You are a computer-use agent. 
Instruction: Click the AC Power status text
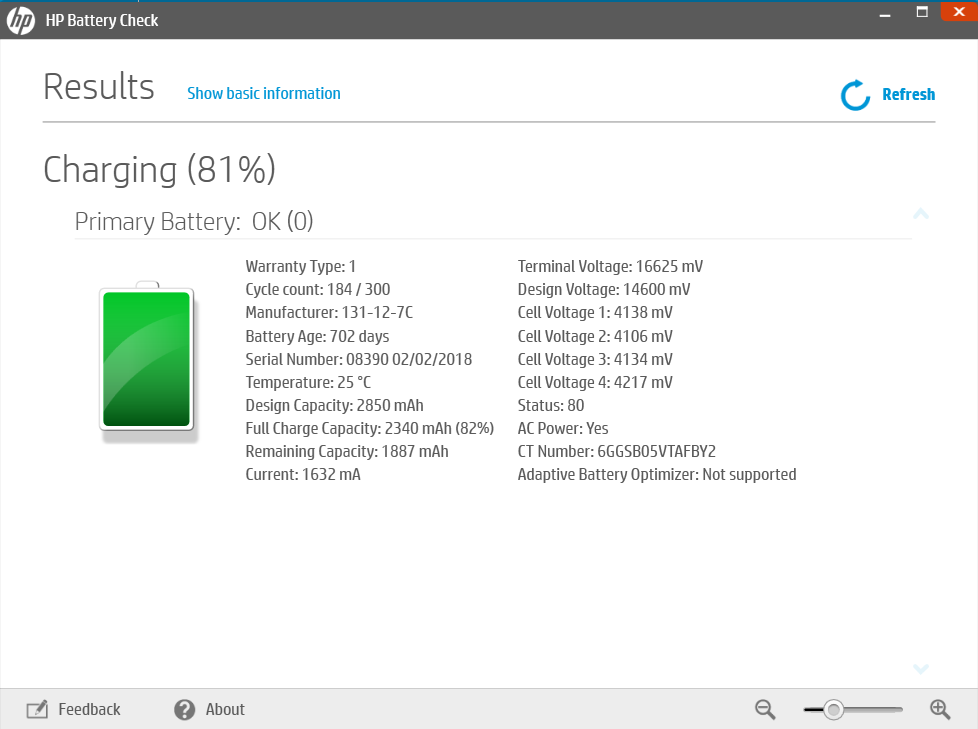click(563, 428)
